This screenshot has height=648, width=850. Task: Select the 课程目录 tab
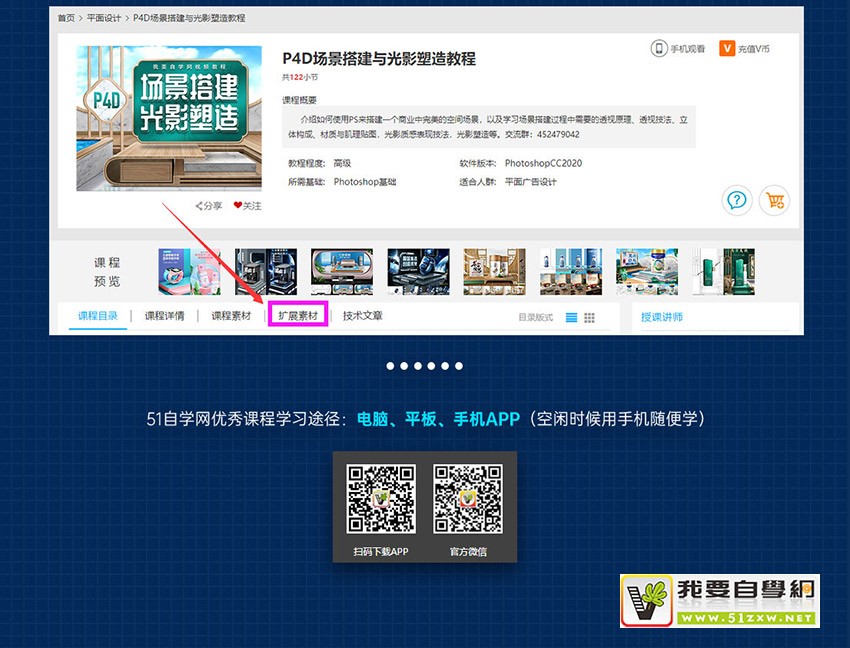click(98, 316)
